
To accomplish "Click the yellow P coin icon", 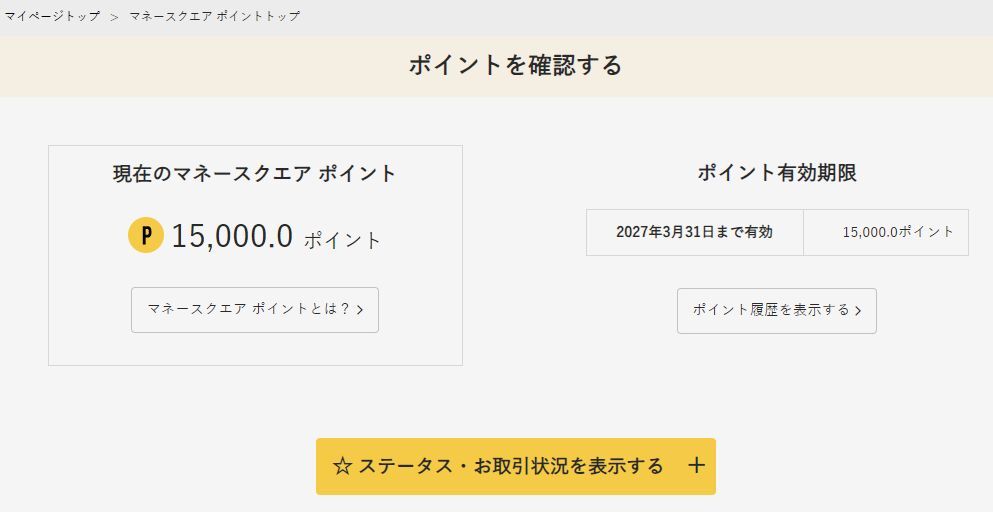I will pyautogui.click(x=146, y=236).
